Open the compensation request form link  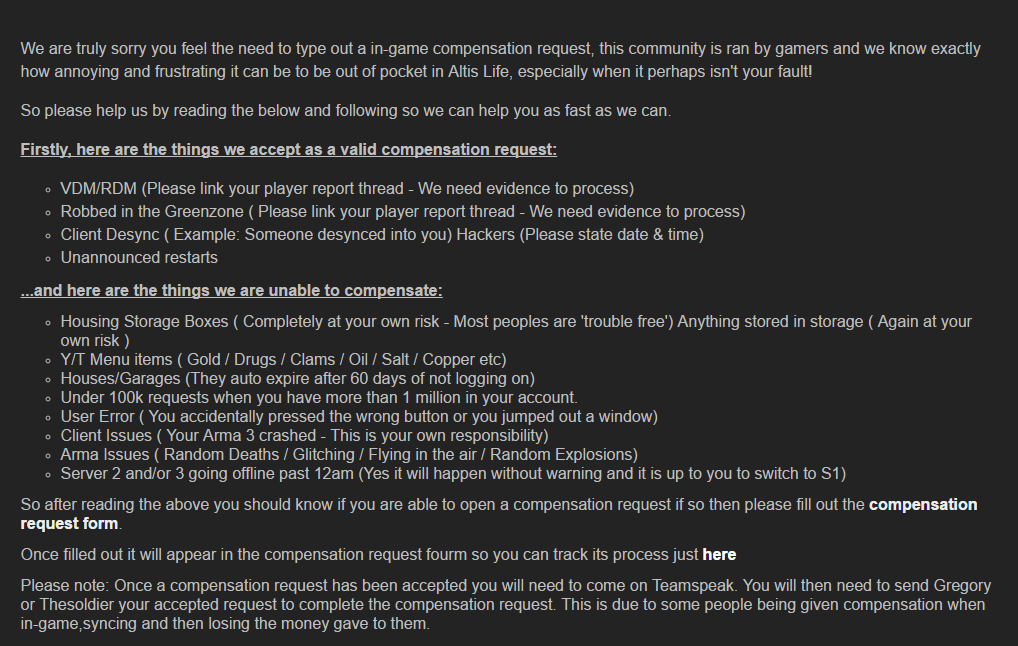(923, 504)
